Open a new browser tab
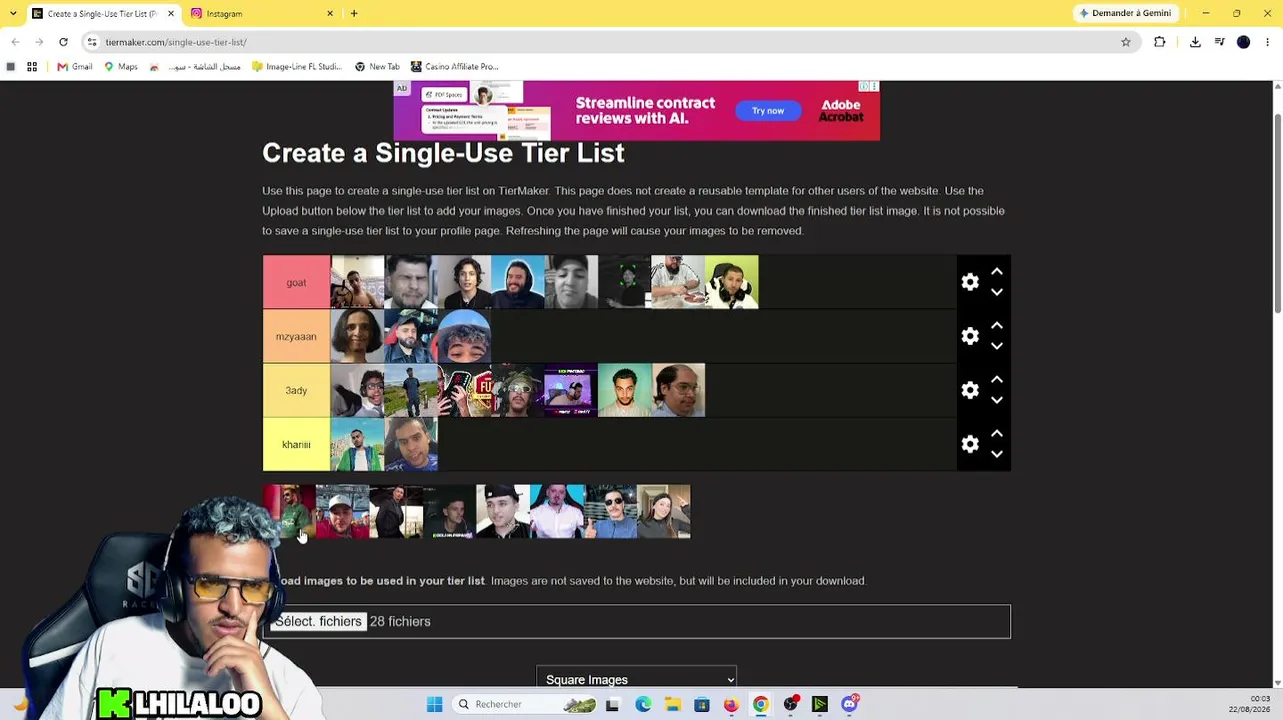1283x720 pixels. [x=354, y=14]
